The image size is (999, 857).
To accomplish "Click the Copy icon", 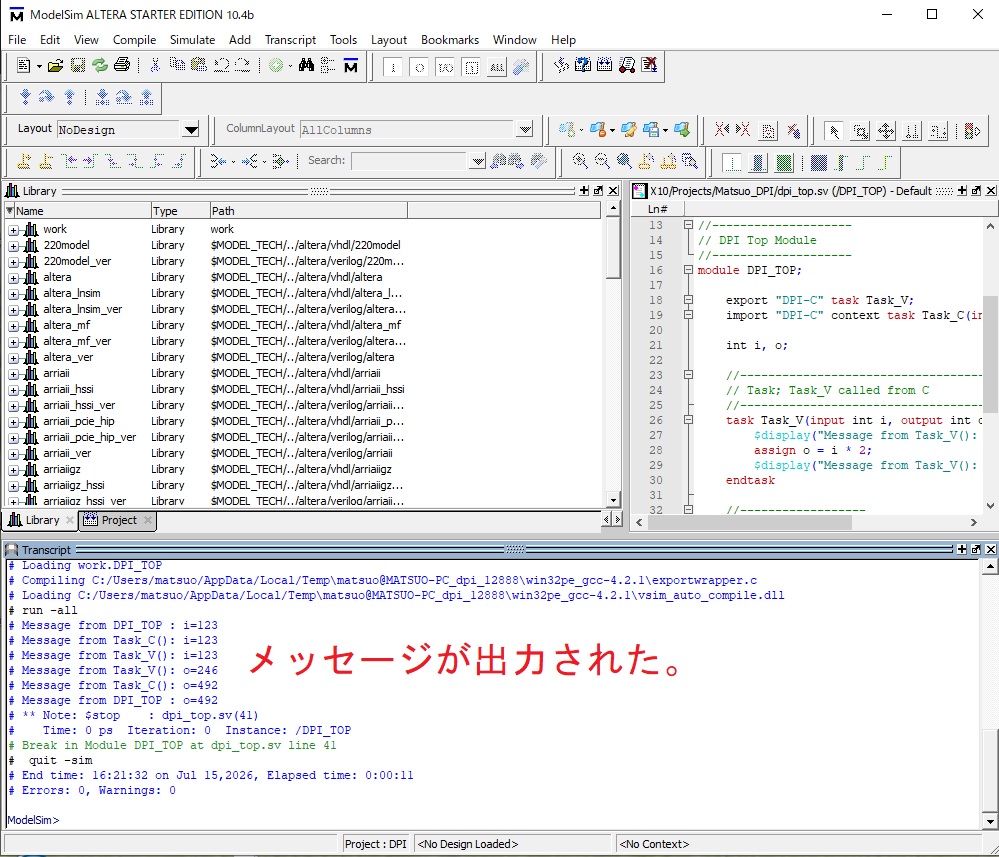I will (x=177, y=65).
